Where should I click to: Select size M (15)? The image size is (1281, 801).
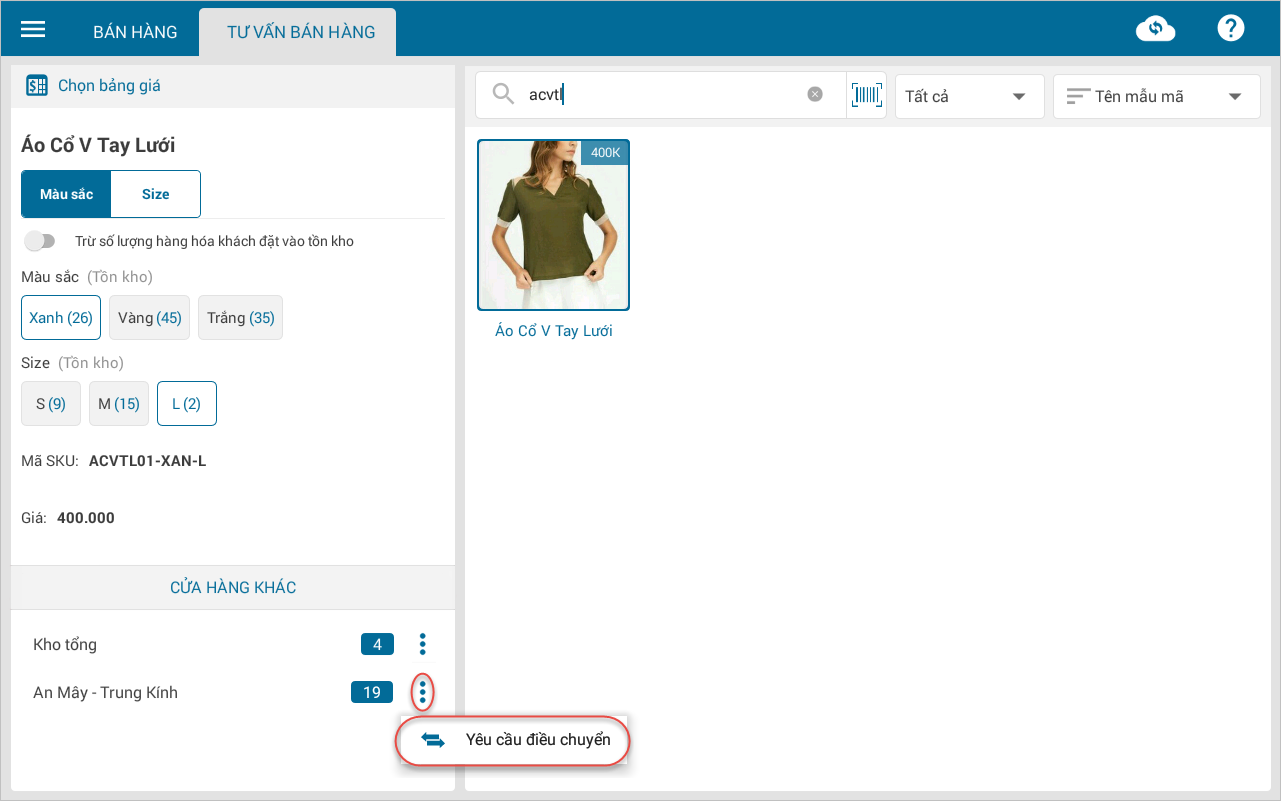coord(119,404)
